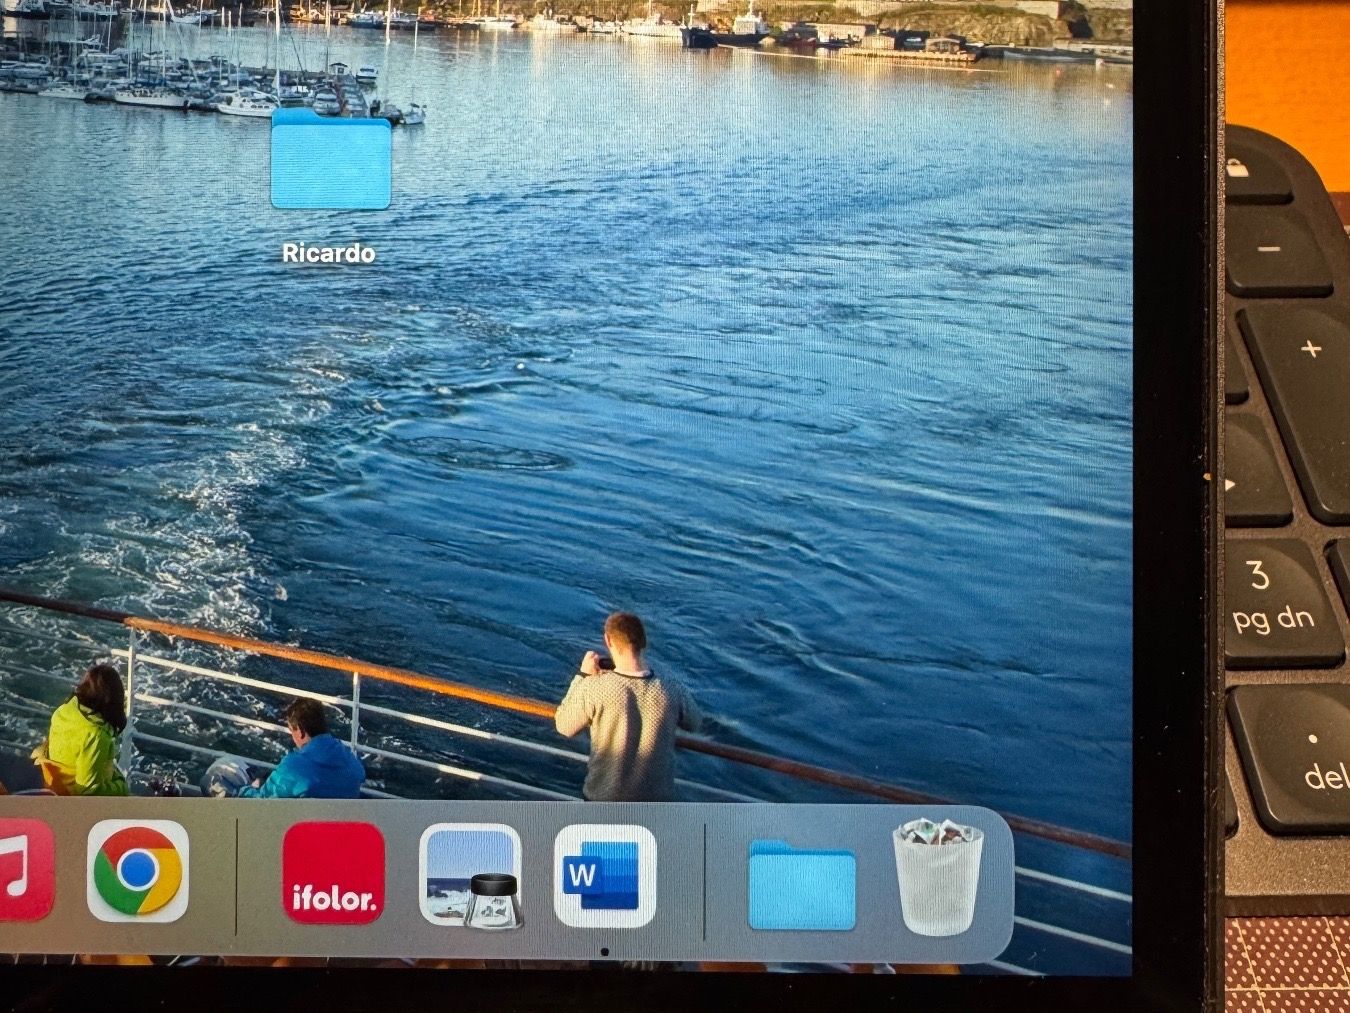Open the Music app in the Dock
1350x1013 pixels.
pos(24,871)
